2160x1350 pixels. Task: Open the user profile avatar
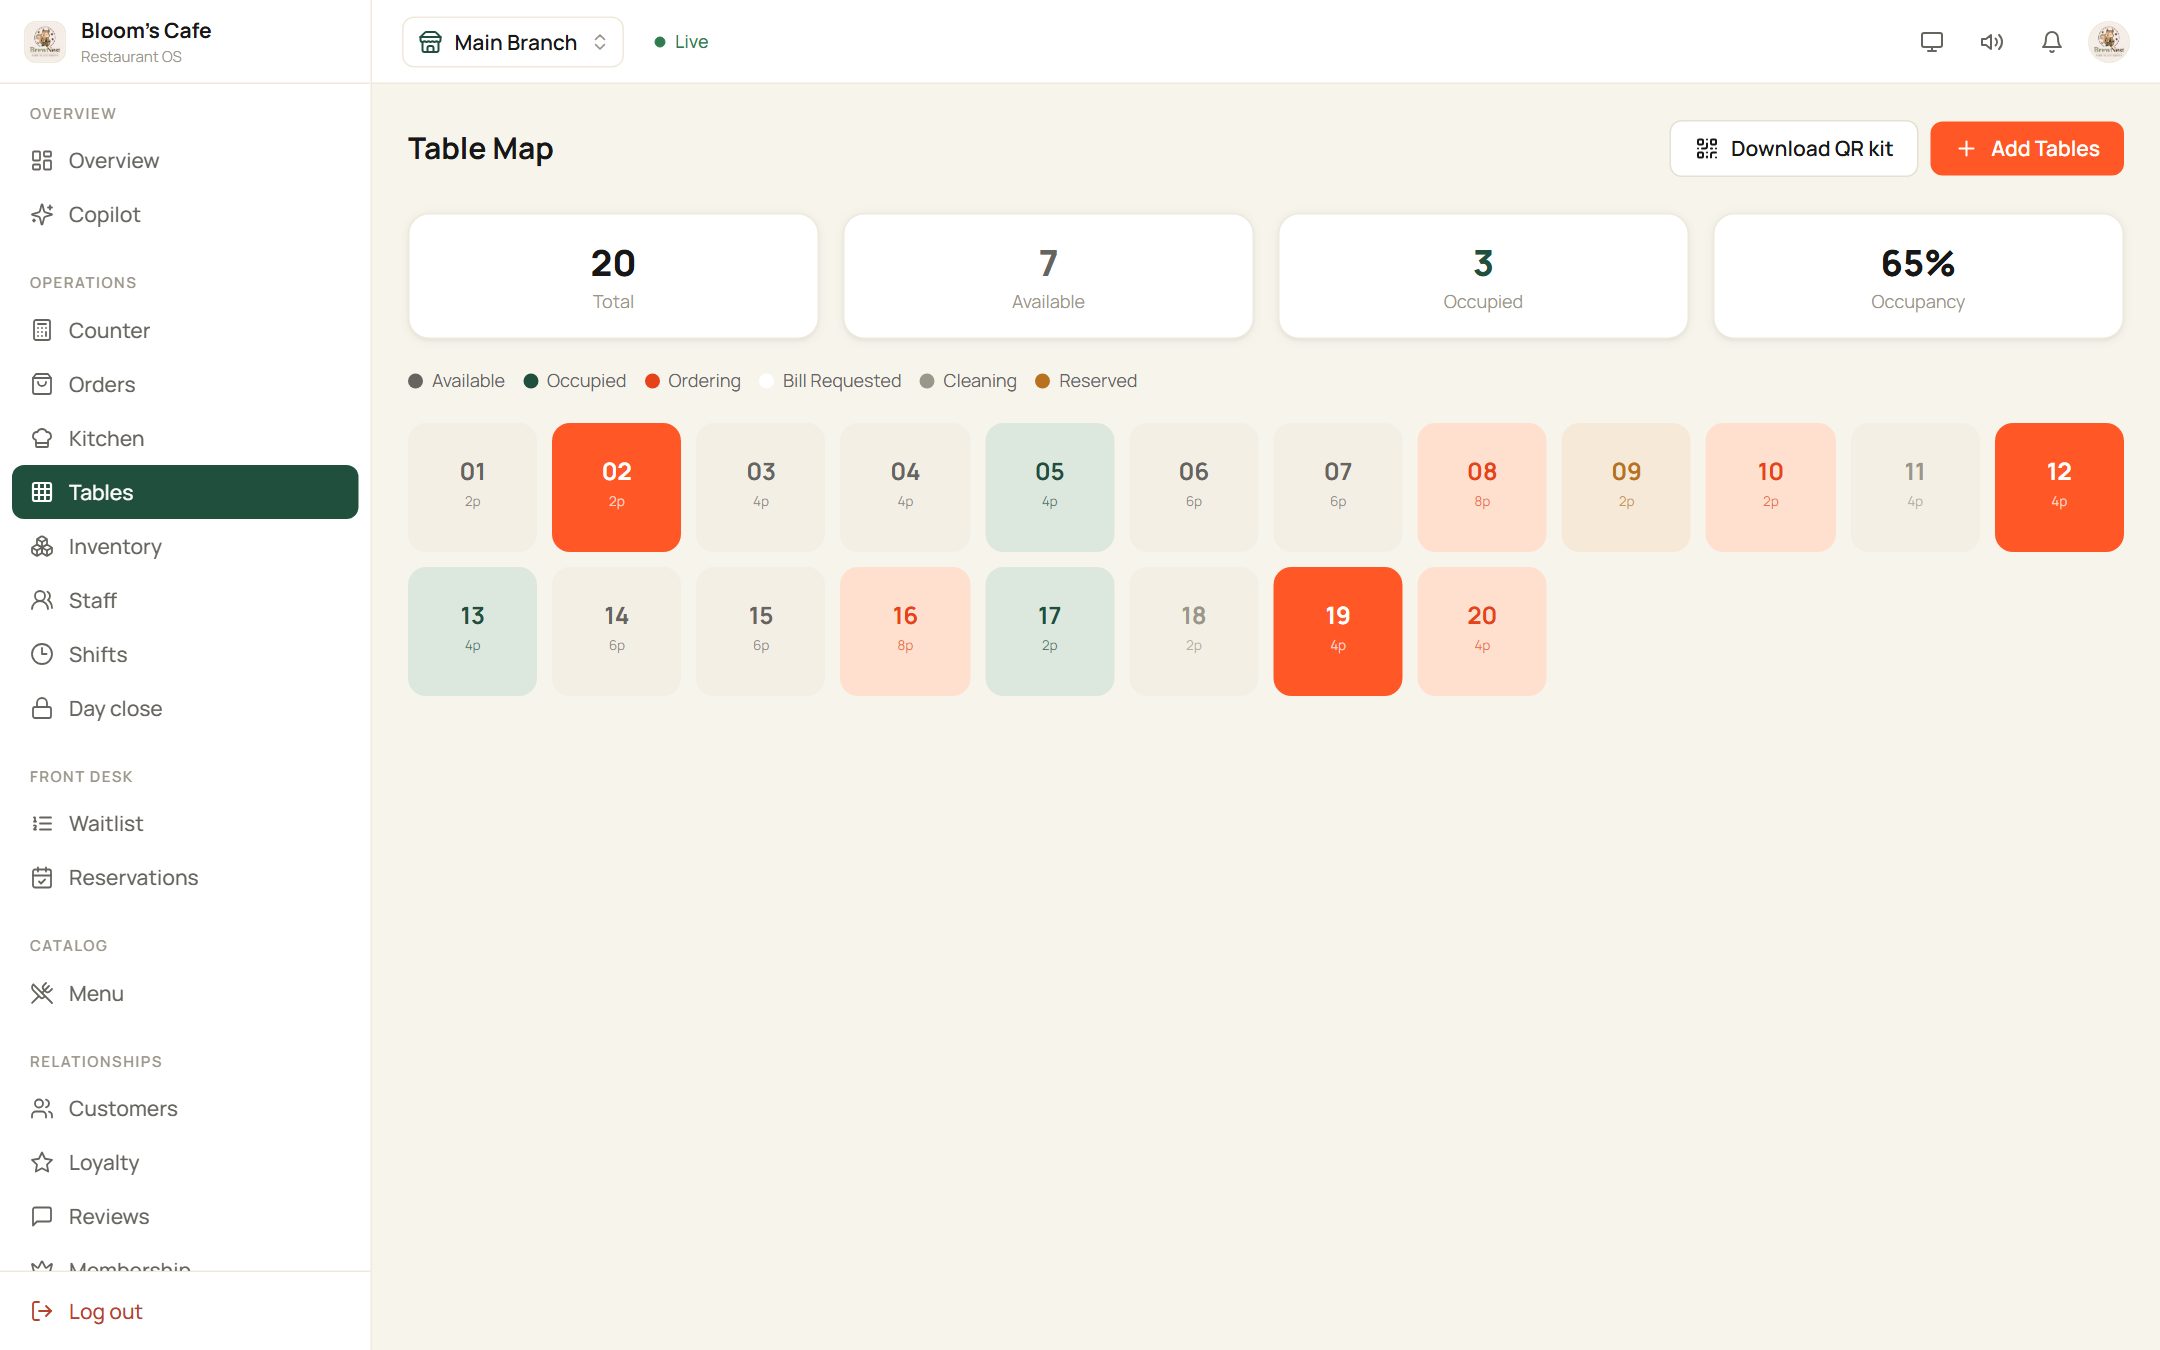[x=2109, y=42]
